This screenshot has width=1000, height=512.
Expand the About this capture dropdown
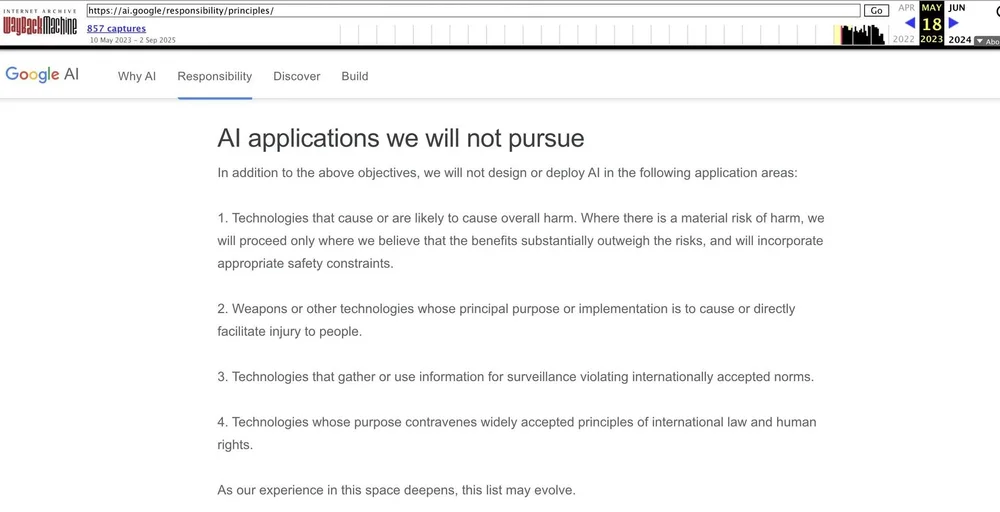pos(987,41)
